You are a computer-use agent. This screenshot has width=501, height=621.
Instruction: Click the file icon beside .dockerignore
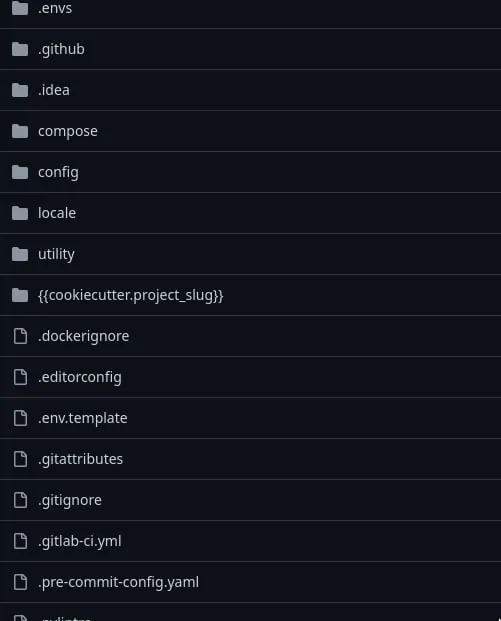click(x=20, y=336)
